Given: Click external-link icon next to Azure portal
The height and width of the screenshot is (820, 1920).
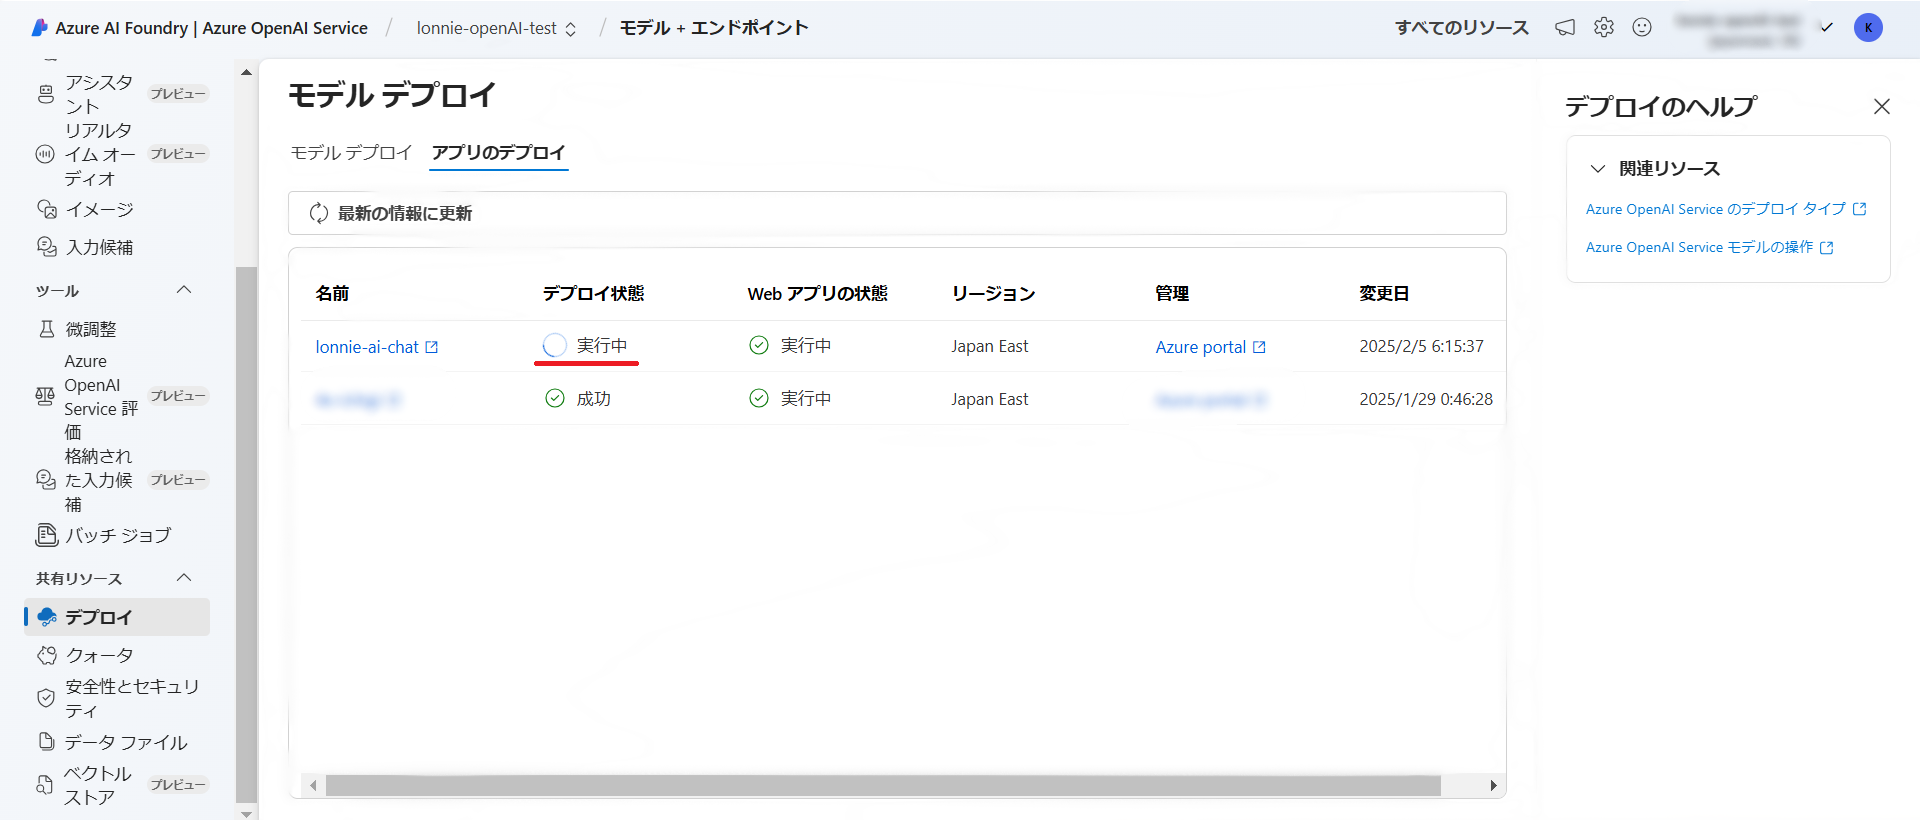Looking at the screenshot, I should 1259,347.
